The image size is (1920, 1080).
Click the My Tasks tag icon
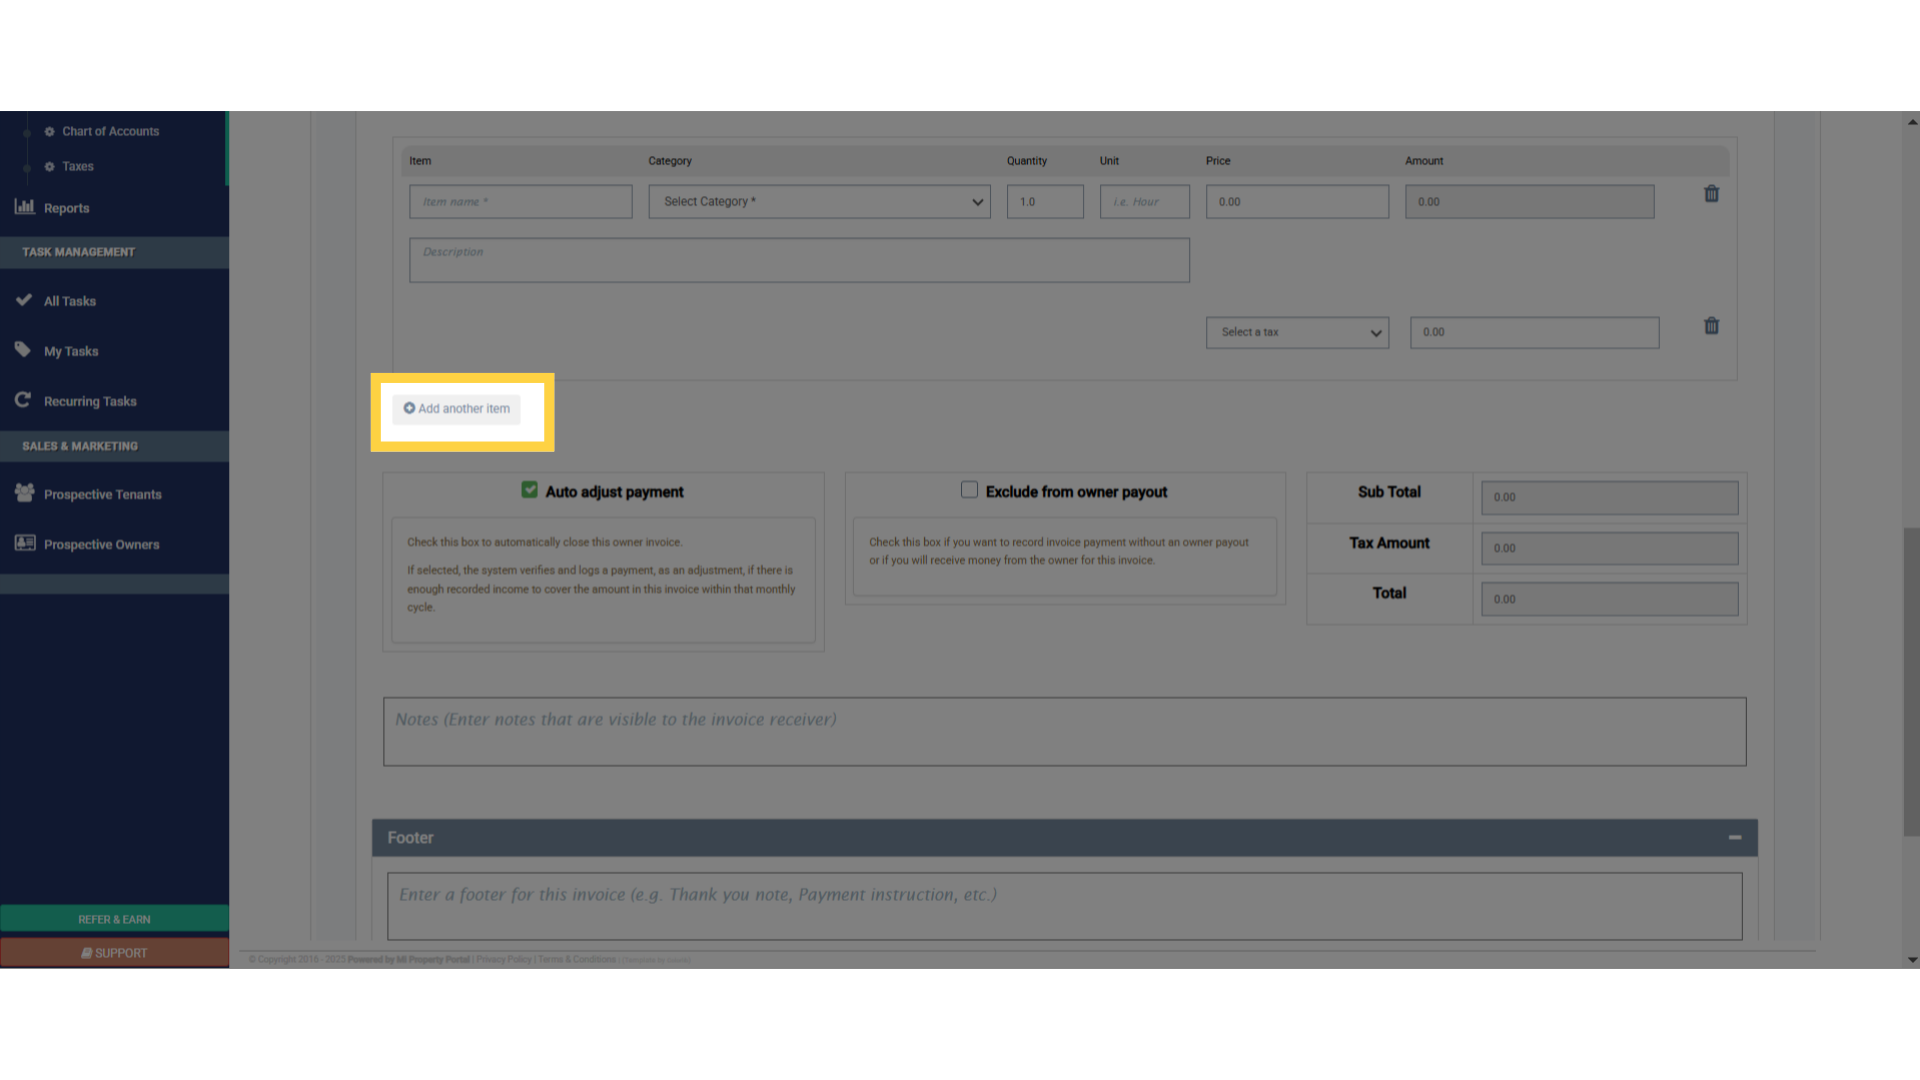click(x=23, y=350)
